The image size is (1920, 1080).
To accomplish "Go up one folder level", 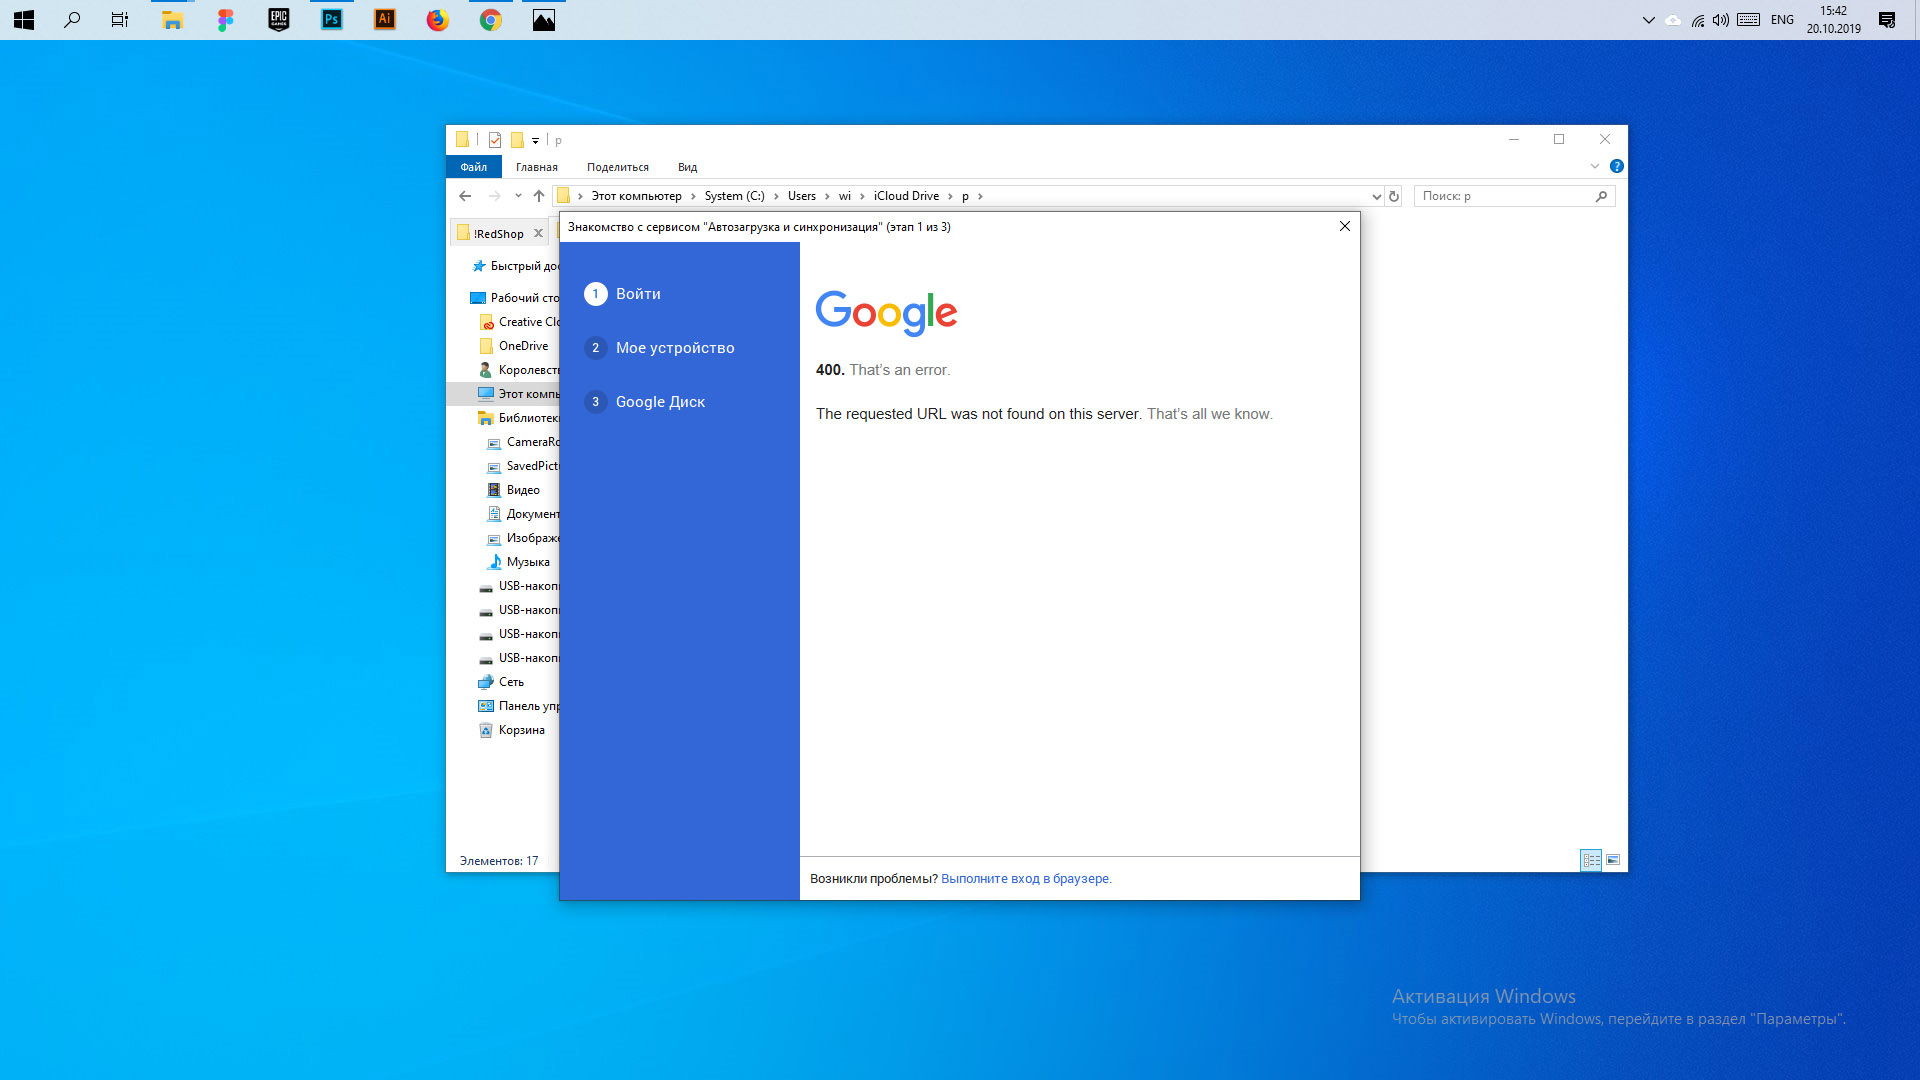I will tap(539, 196).
